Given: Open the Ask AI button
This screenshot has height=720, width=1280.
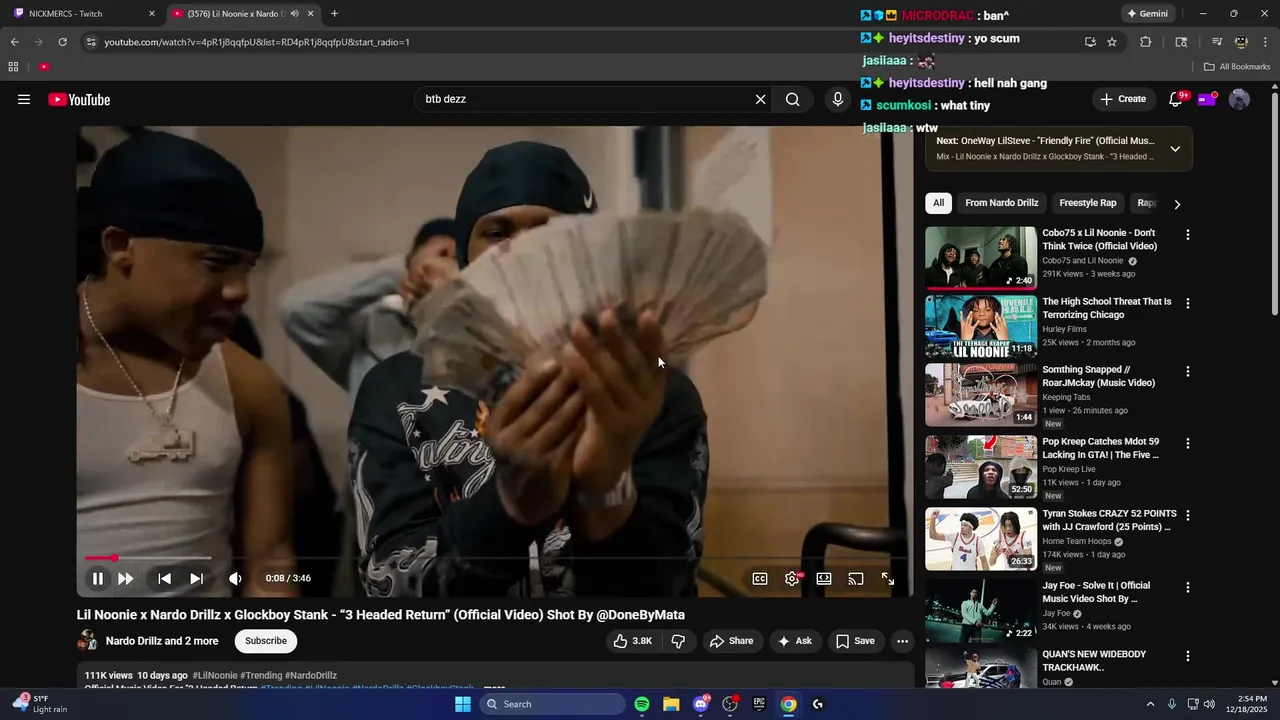Looking at the screenshot, I should (795, 641).
